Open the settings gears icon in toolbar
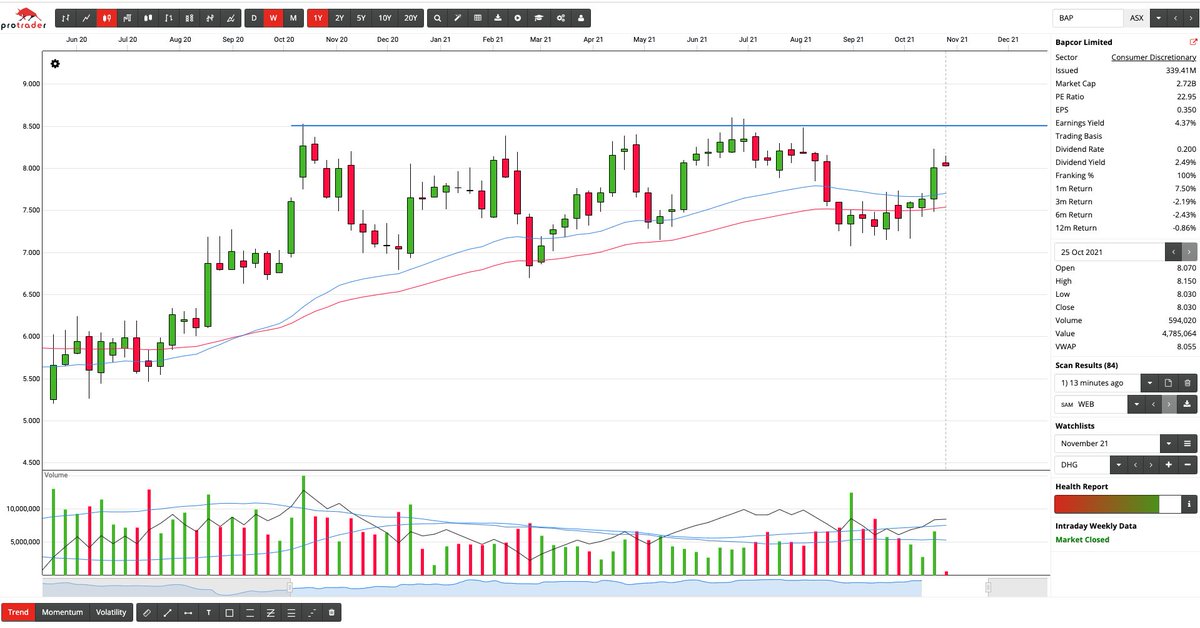1200x628 pixels. (x=560, y=18)
